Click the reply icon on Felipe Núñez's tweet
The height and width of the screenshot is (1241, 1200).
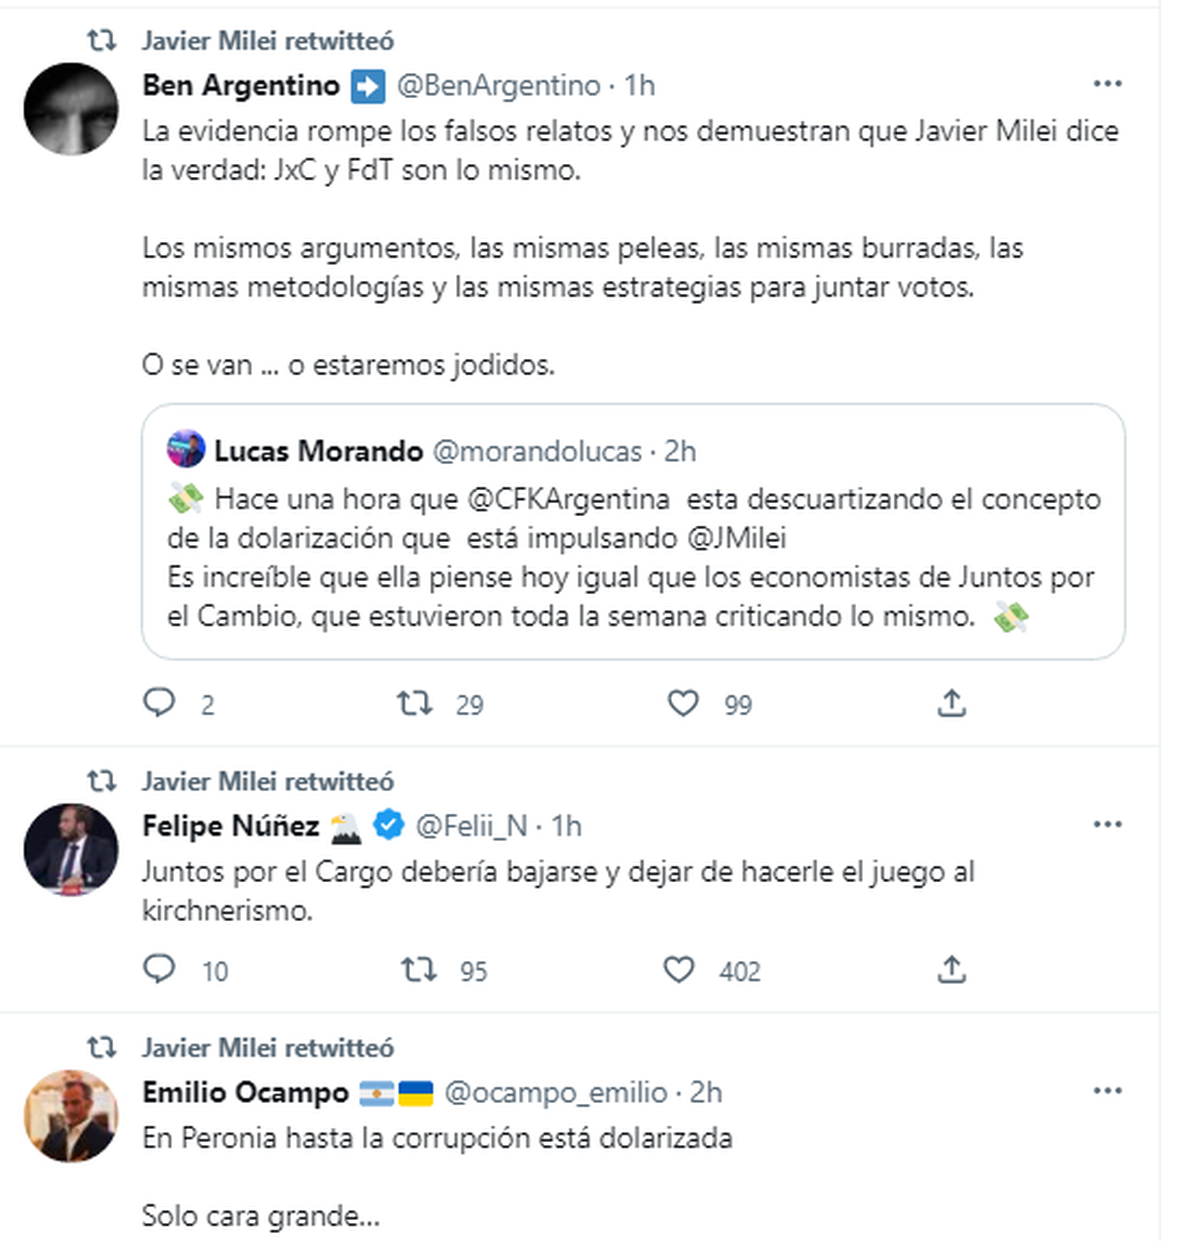coord(160,970)
